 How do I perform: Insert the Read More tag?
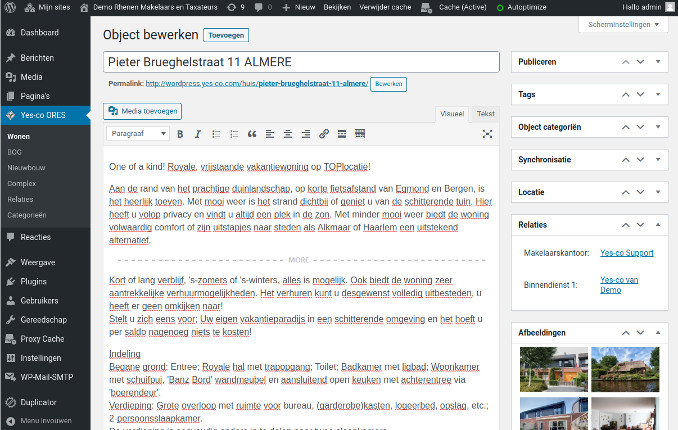tap(342, 134)
